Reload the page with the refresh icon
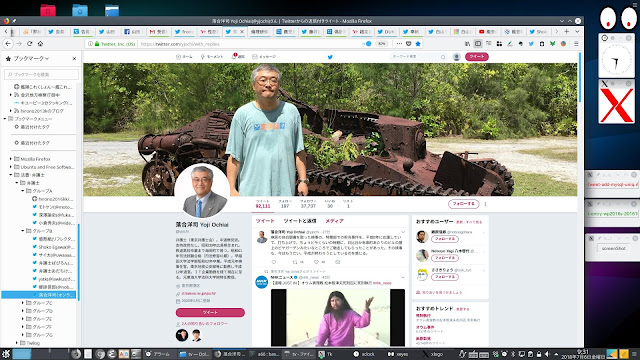The width and height of the screenshot is (640, 360). click(29, 44)
